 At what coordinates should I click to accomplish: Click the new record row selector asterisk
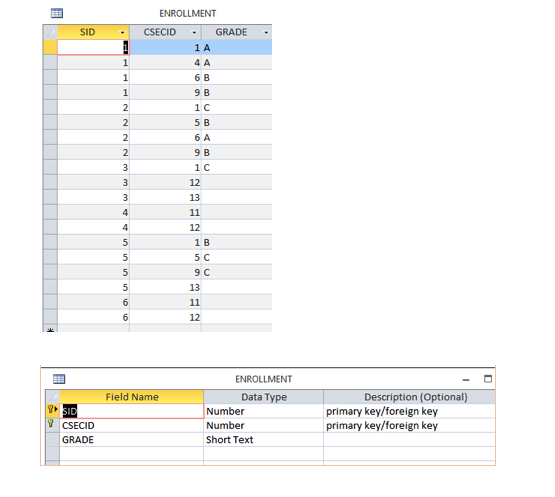pyautogui.click(x=50, y=329)
